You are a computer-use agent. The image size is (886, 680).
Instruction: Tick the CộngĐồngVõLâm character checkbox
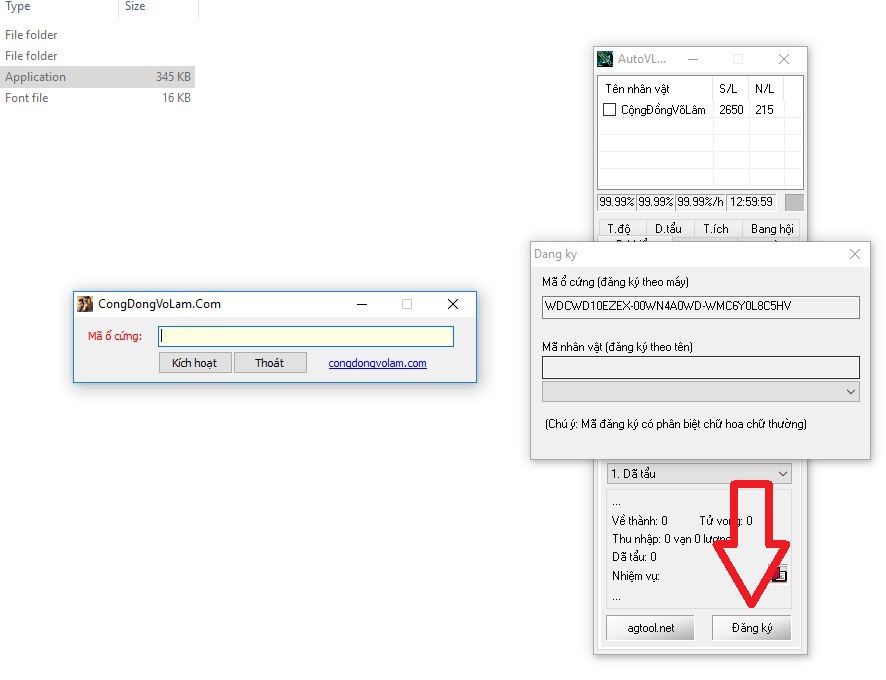tap(609, 110)
